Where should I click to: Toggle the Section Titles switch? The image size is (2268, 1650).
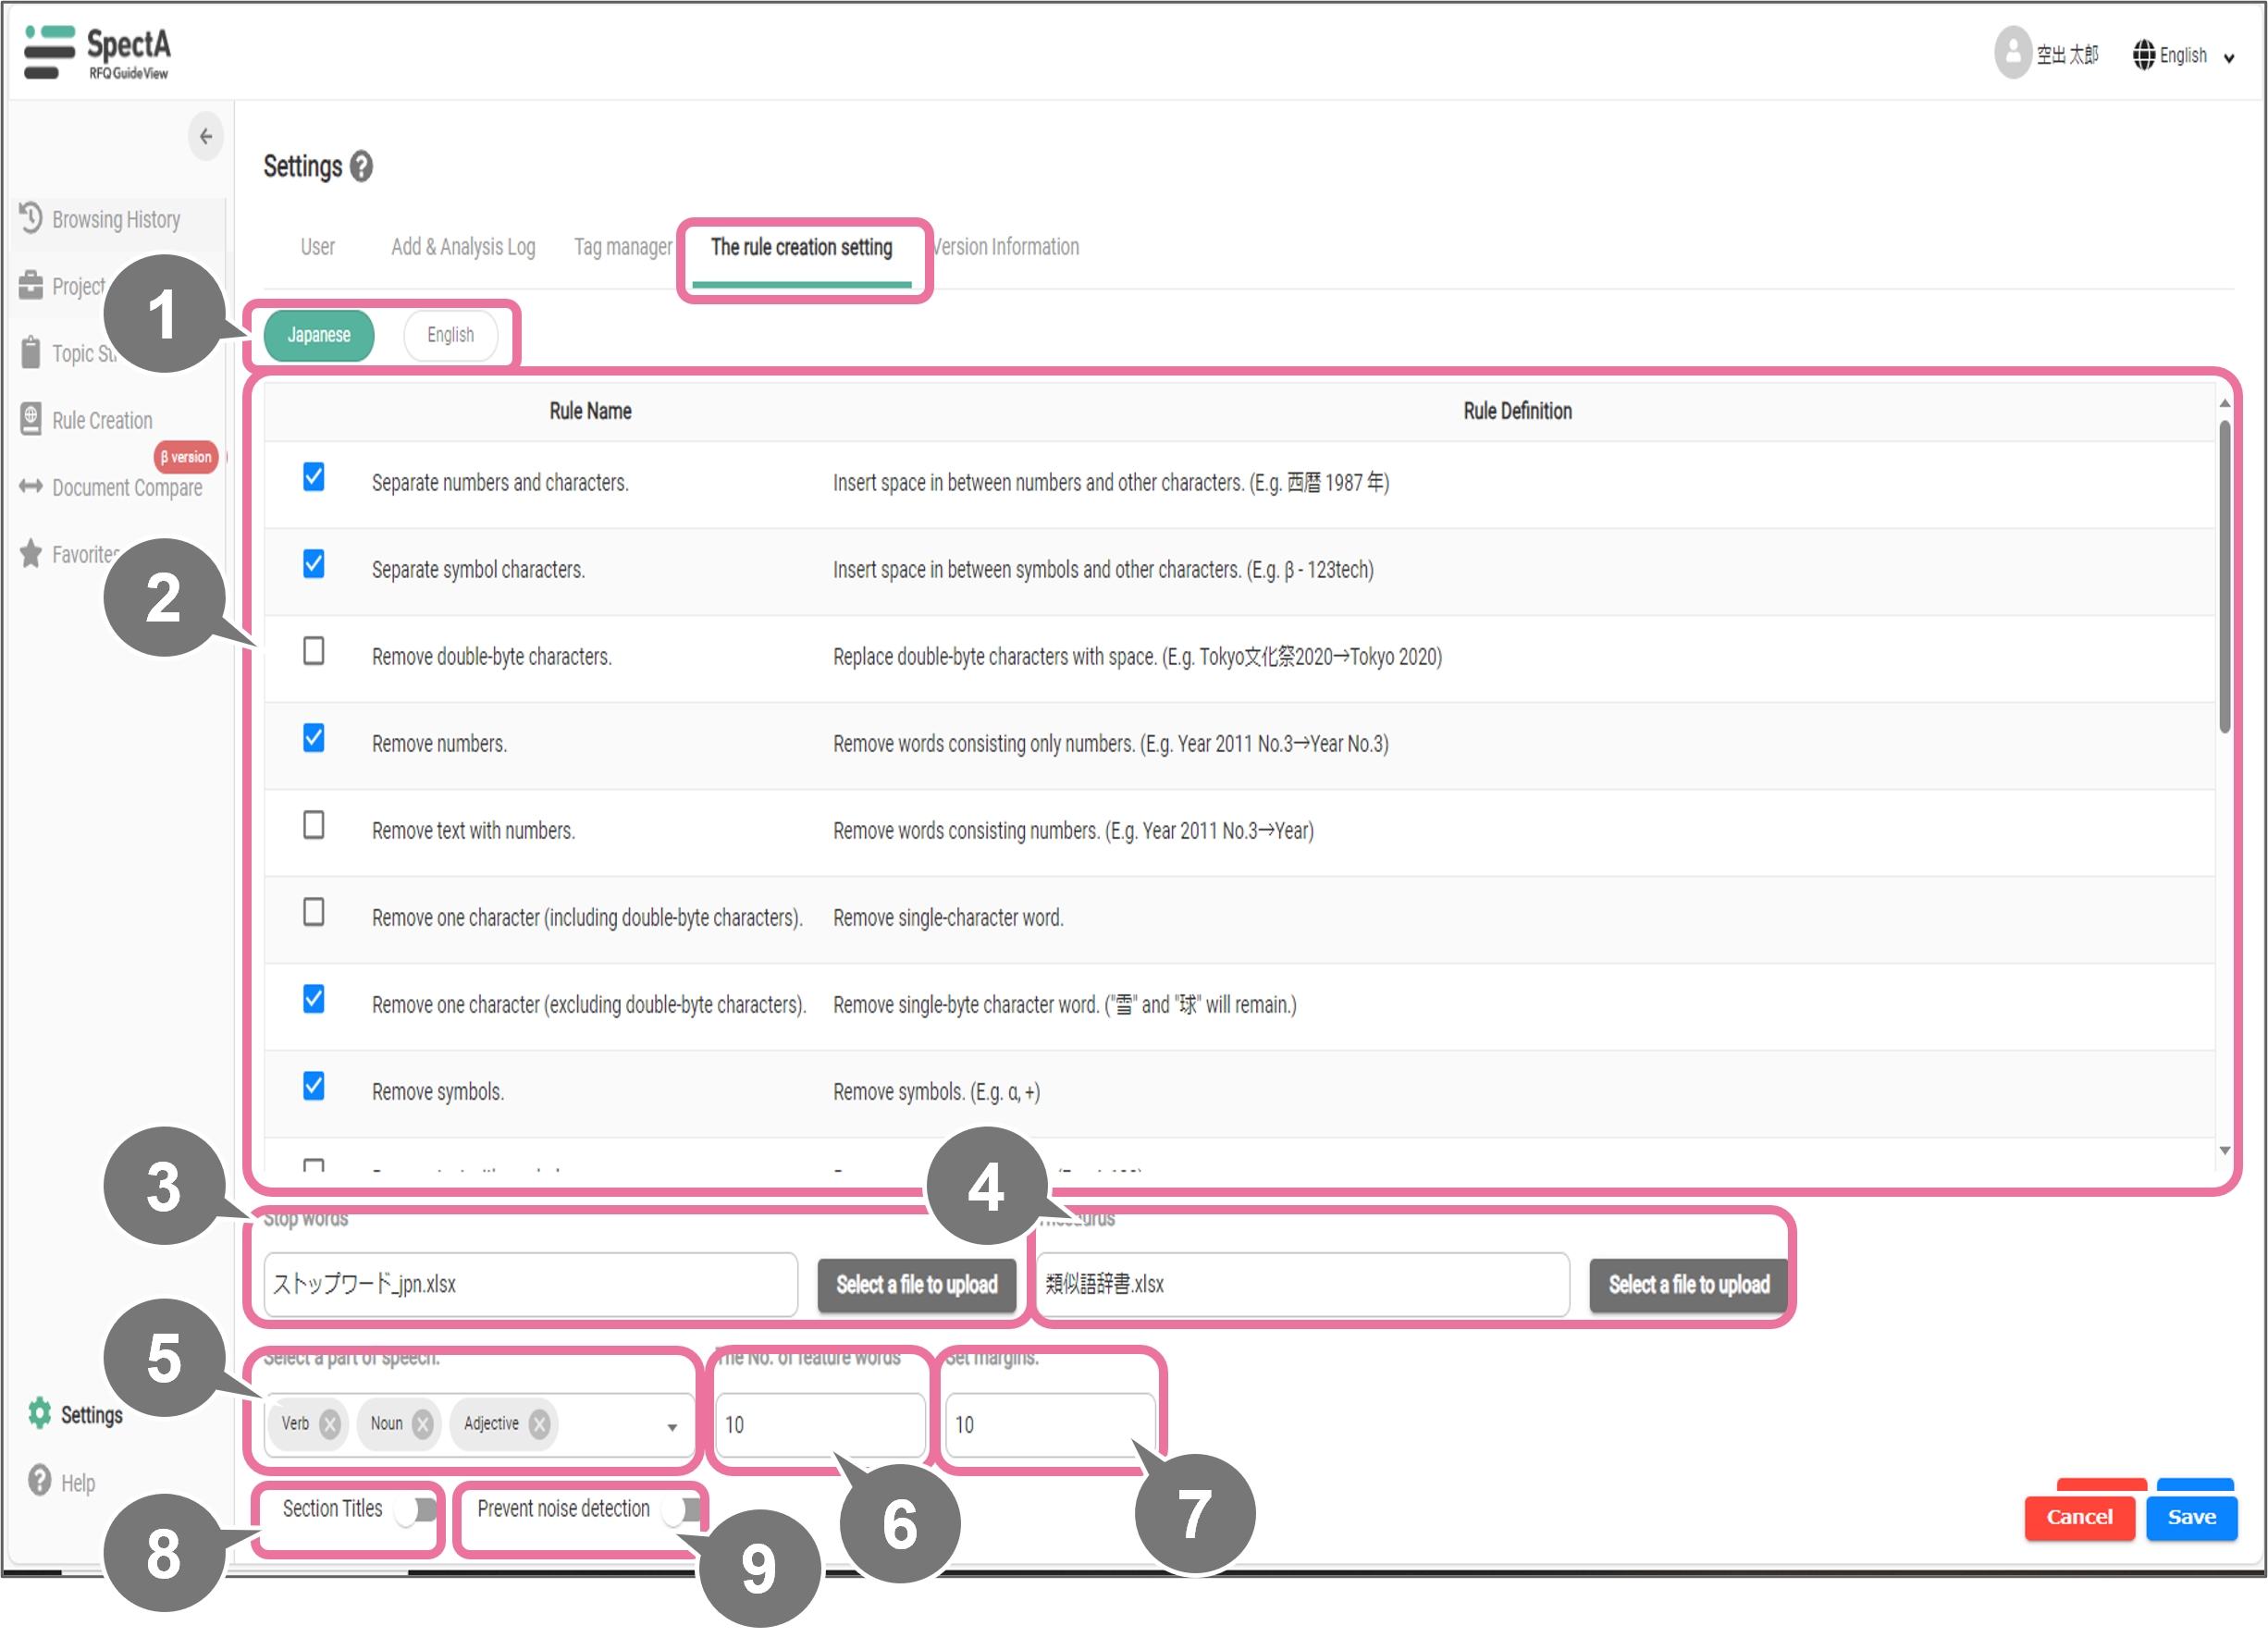(x=417, y=1509)
